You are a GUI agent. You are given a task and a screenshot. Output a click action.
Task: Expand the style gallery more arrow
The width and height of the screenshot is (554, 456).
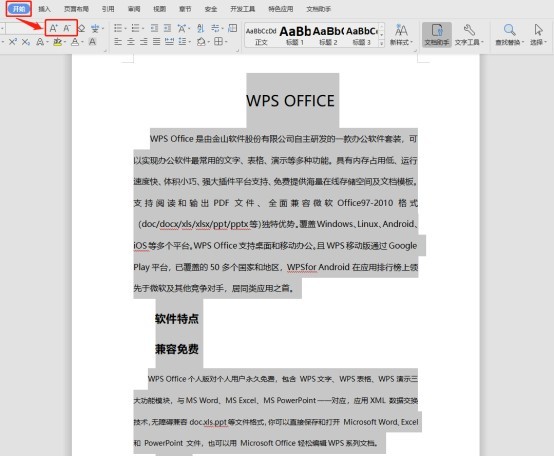pyautogui.click(x=382, y=43)
